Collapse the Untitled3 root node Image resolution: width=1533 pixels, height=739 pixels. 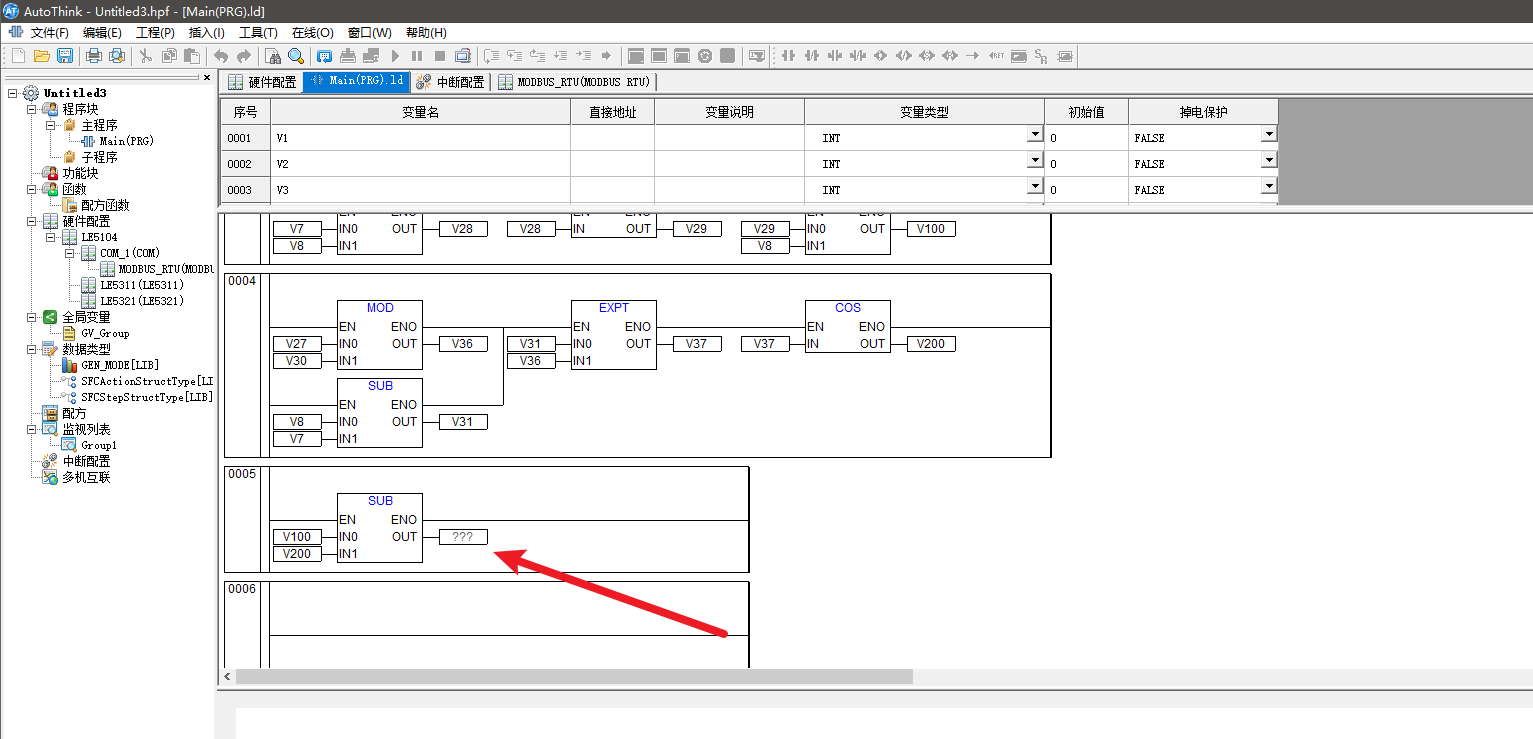coord(13,93)
